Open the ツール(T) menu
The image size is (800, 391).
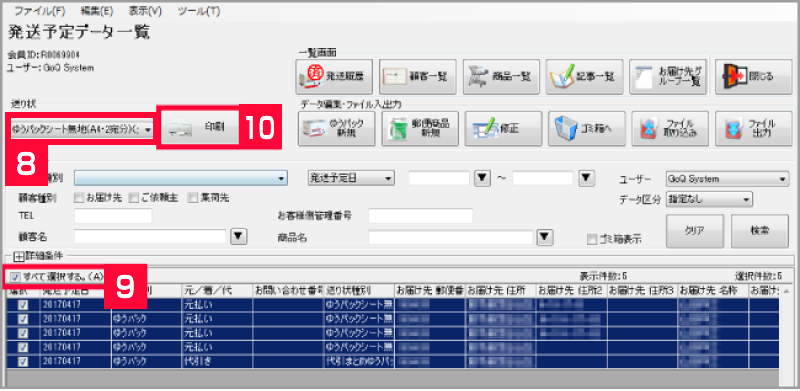coord(198,11)
